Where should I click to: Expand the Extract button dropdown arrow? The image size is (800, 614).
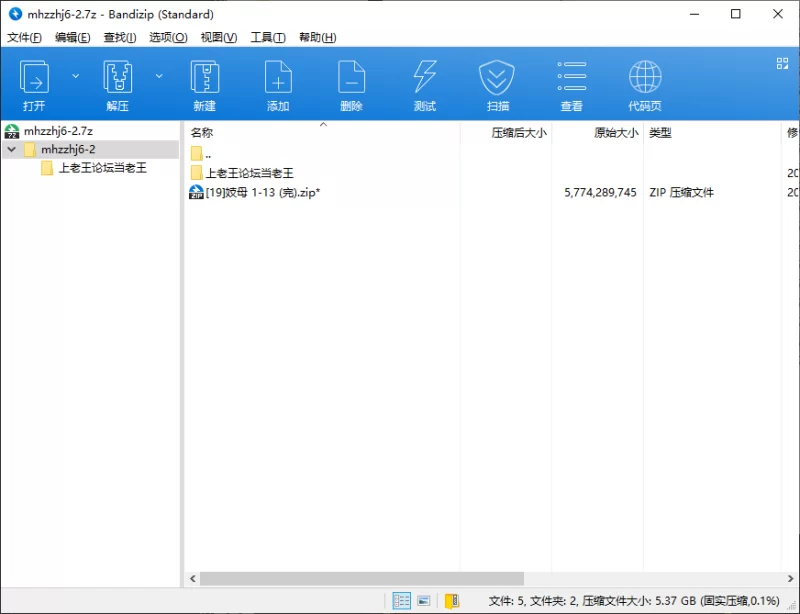[x=159, y=76]
